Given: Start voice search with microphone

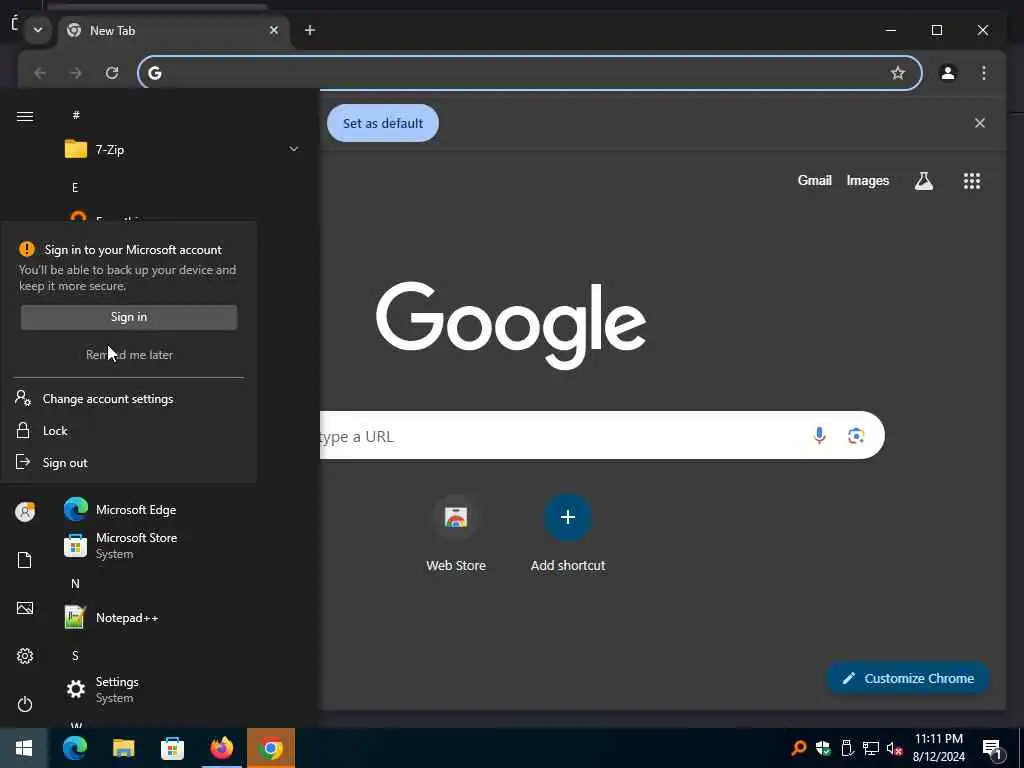Looking at the screenshot, I should (x=819, y=436).
